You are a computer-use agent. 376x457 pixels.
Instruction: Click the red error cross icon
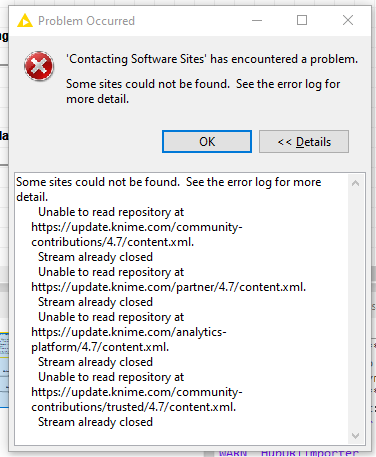[39, 66]
